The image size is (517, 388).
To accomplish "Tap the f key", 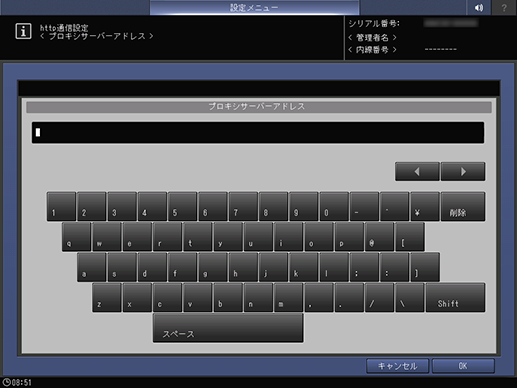I will pyautogui.click(x=183, y=267).
